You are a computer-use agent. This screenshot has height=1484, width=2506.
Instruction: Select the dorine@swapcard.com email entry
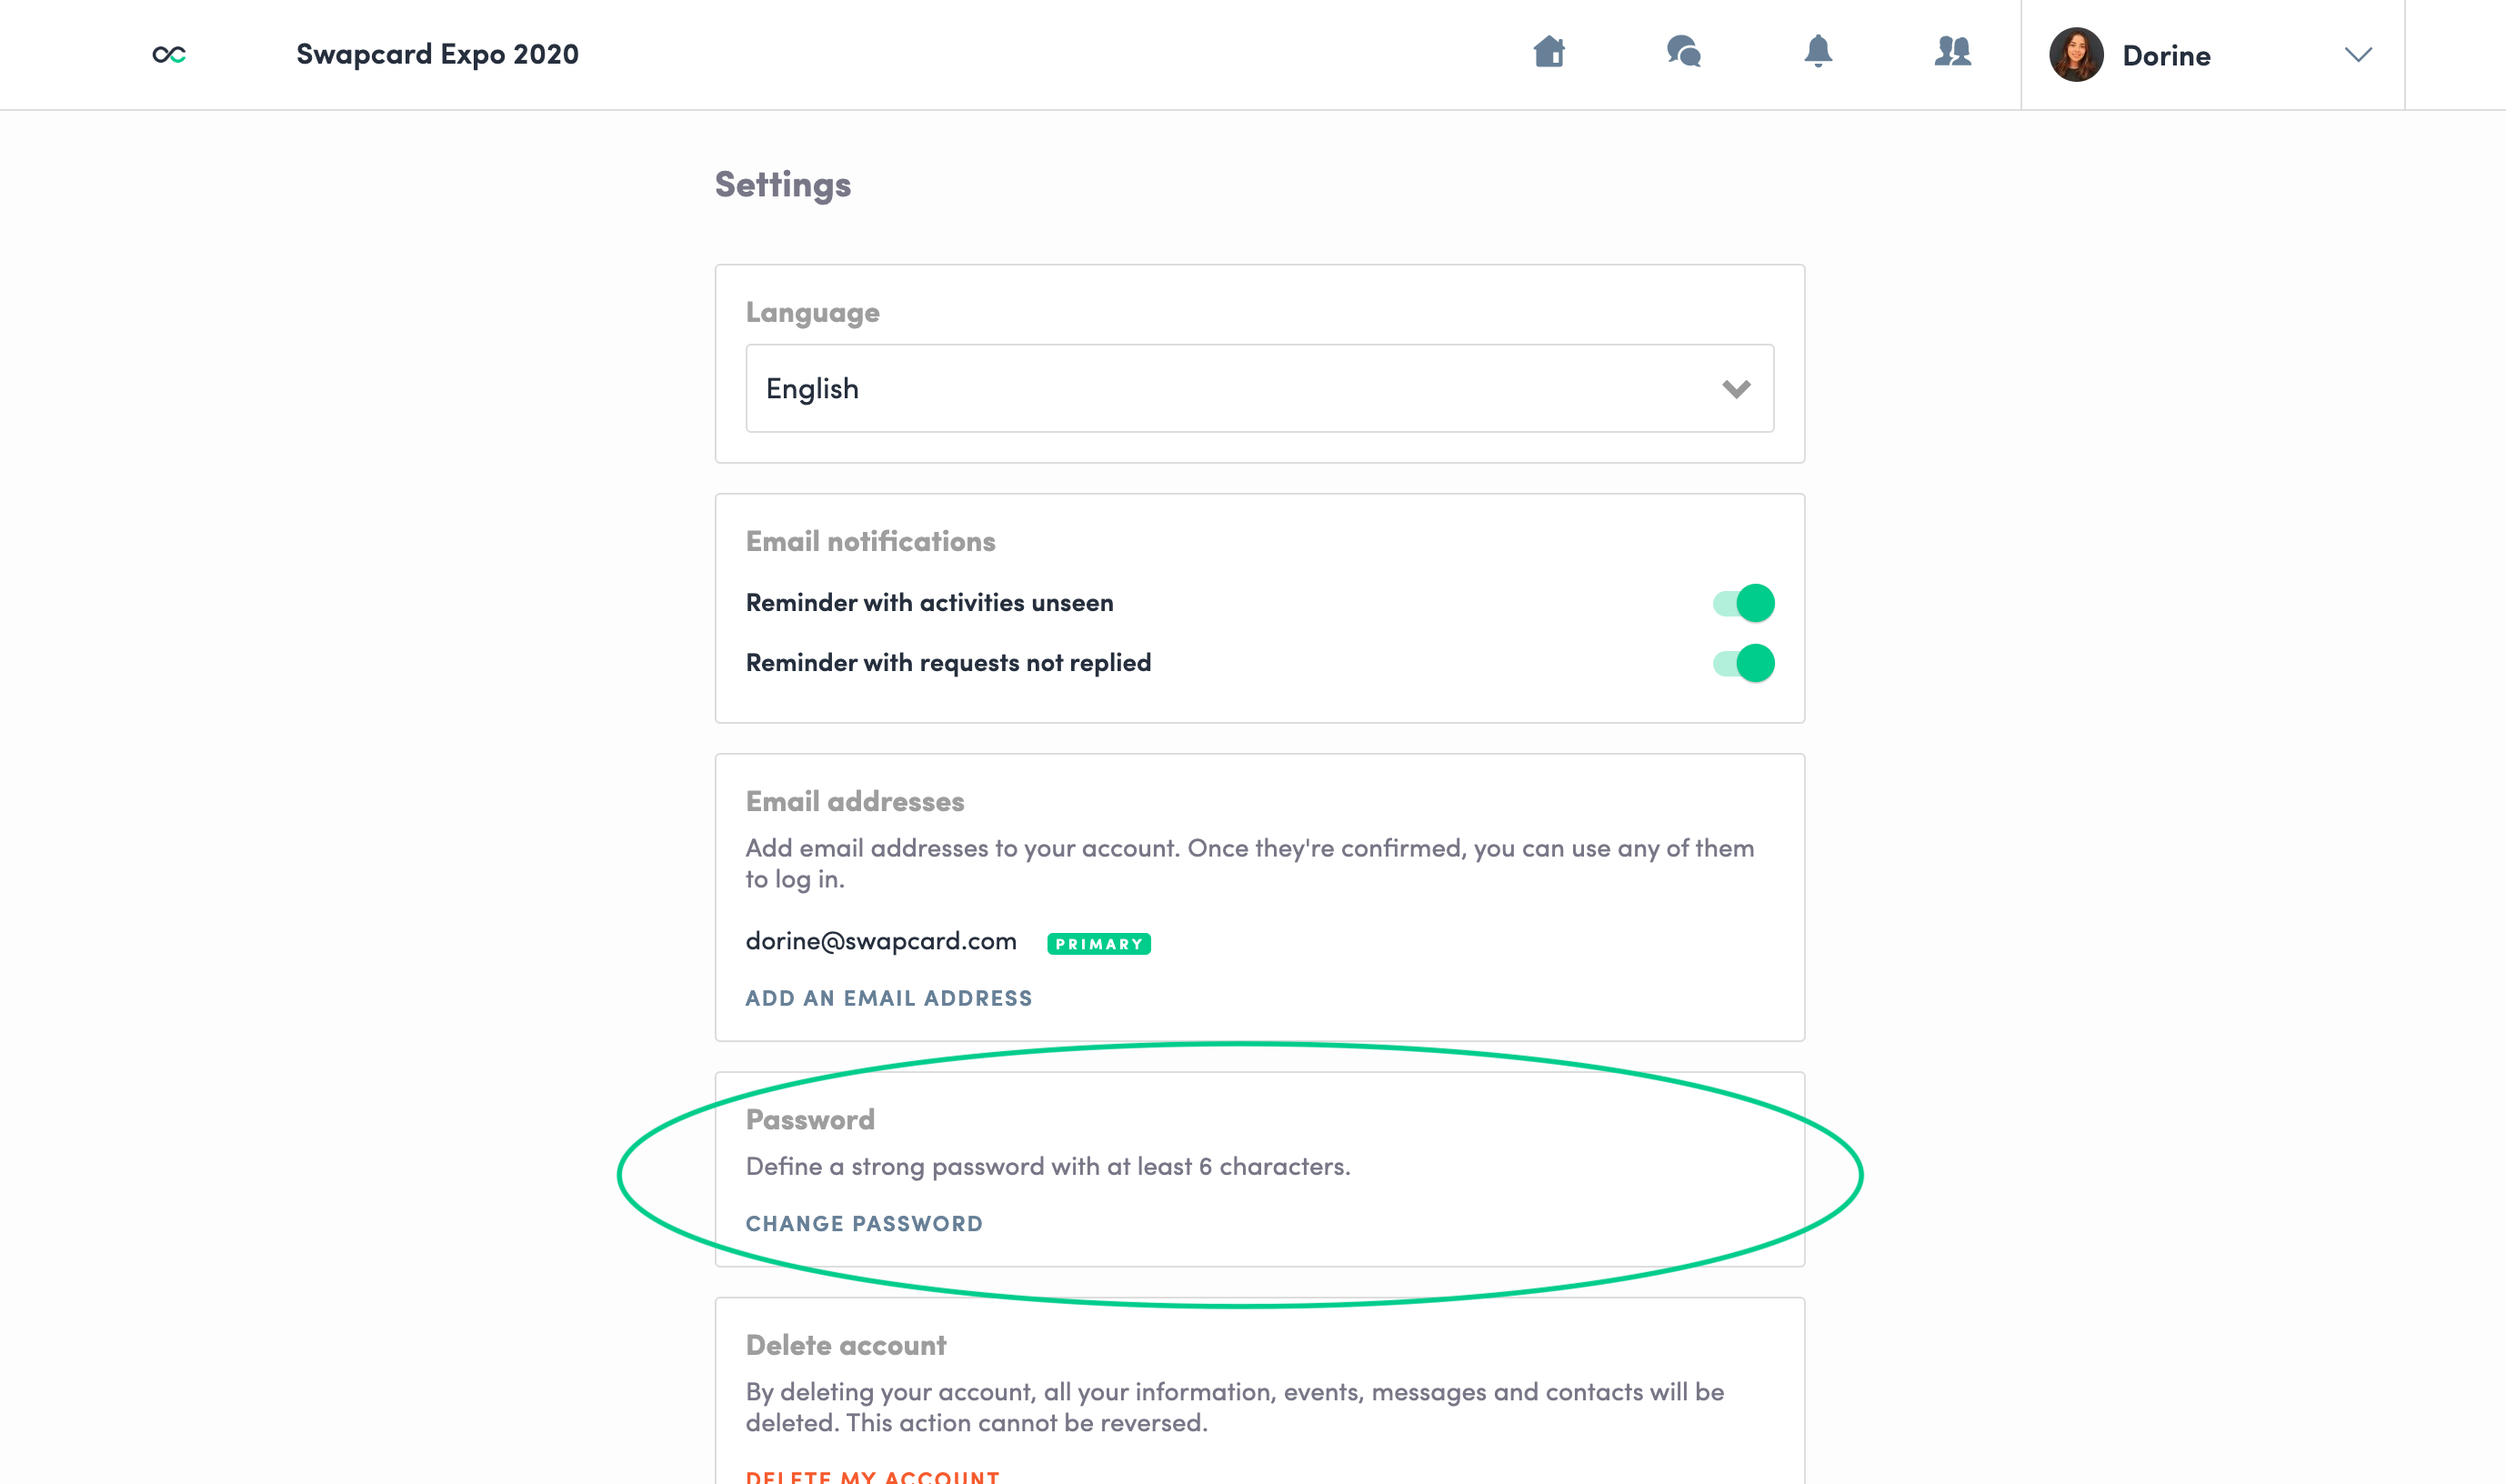880,941
